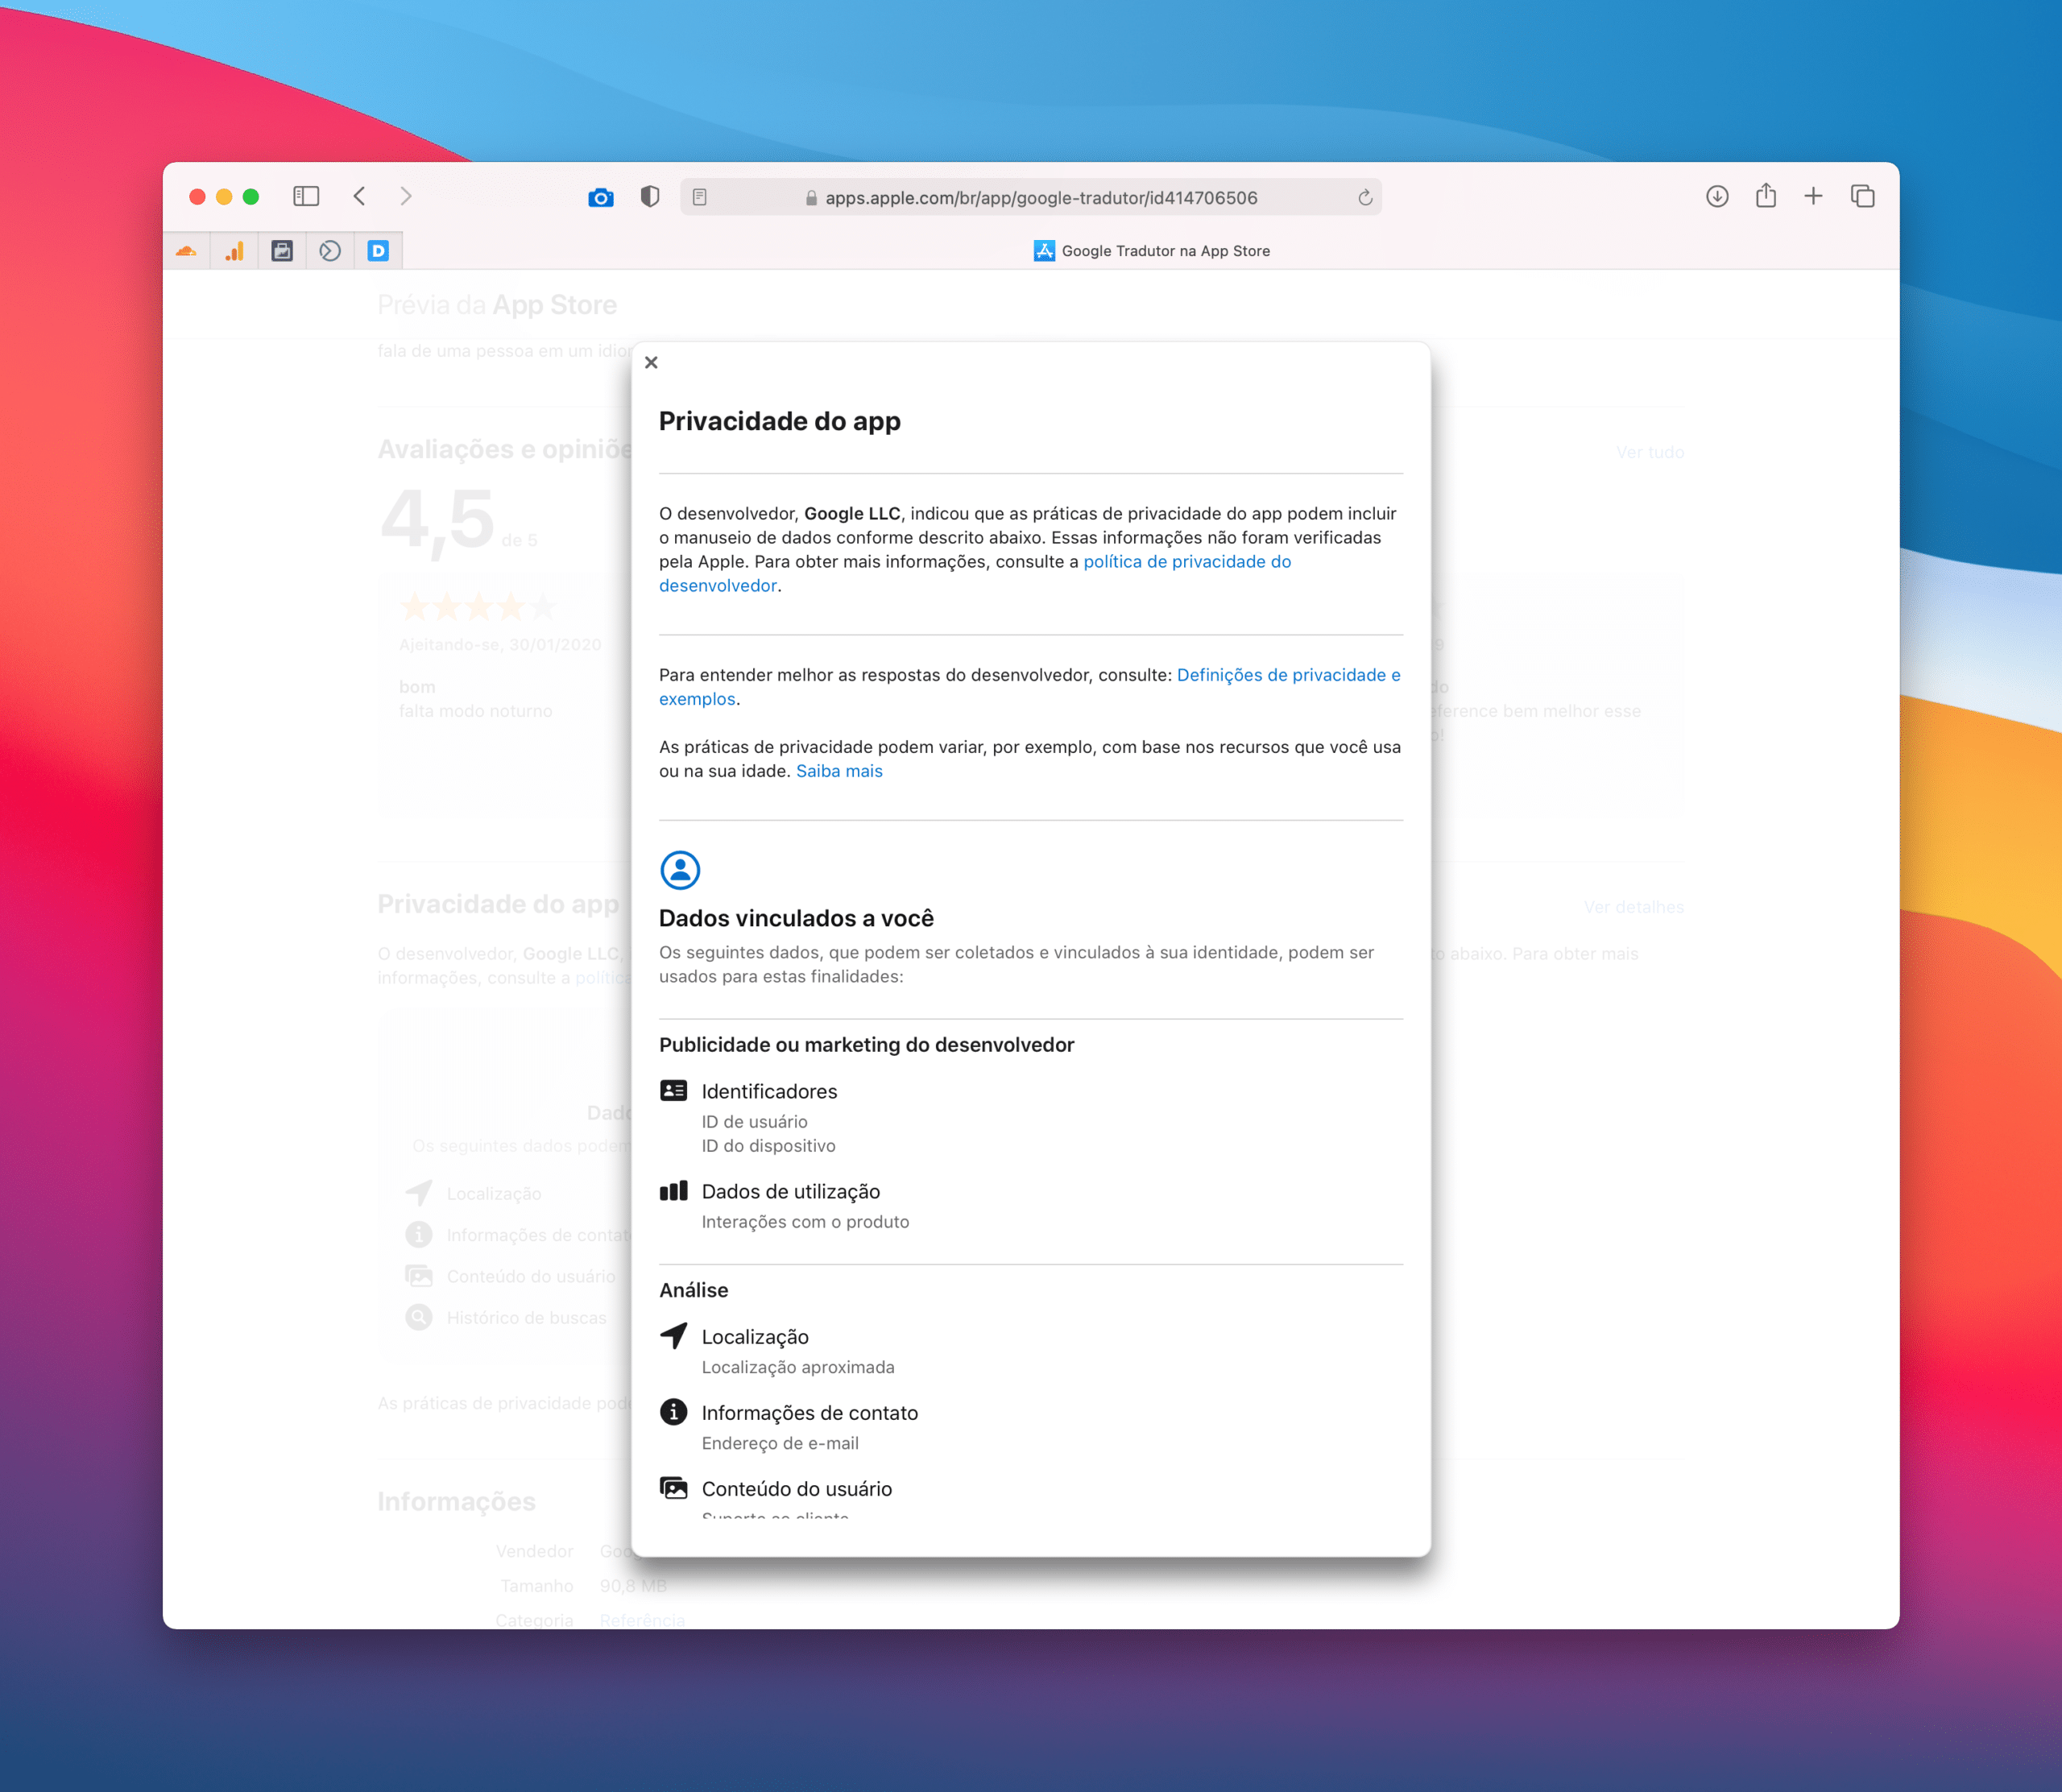Go forward with the right chevron
Viewport: 2062px width, 1792px height.
[x=406, y=196]
